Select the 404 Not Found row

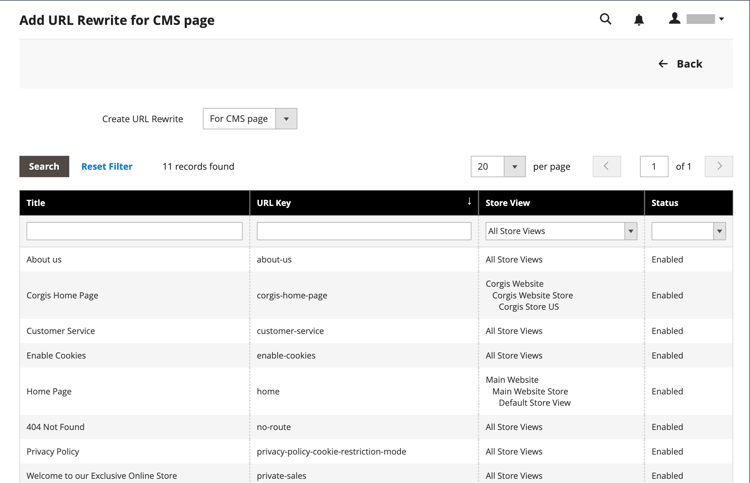coord(376,427)
